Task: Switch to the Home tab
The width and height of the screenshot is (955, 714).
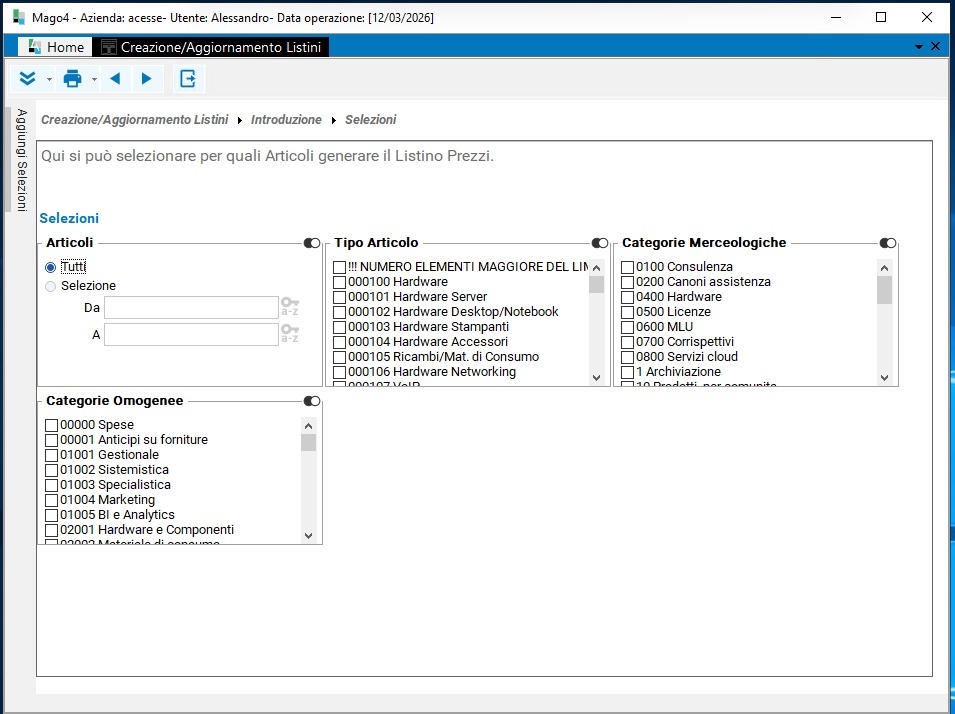Action: pyautogui.click(x=56, y=47)
